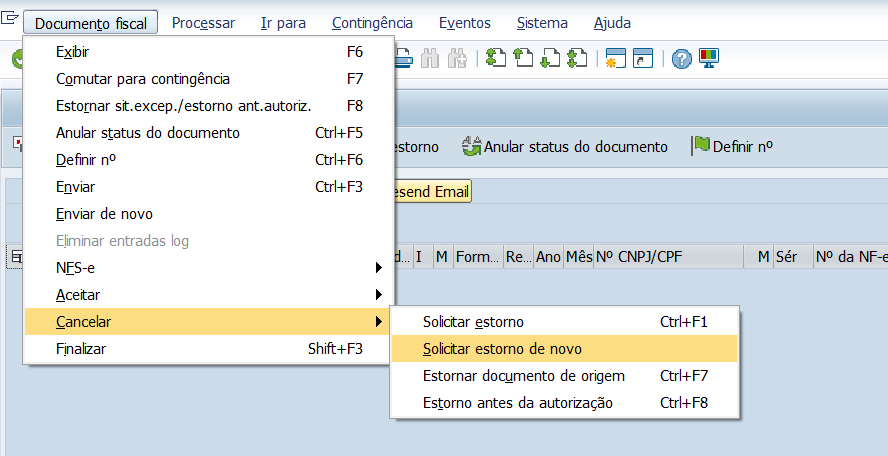
Task: Choose Enviar de novo menu entry
Action: click(x=208, y=214)
